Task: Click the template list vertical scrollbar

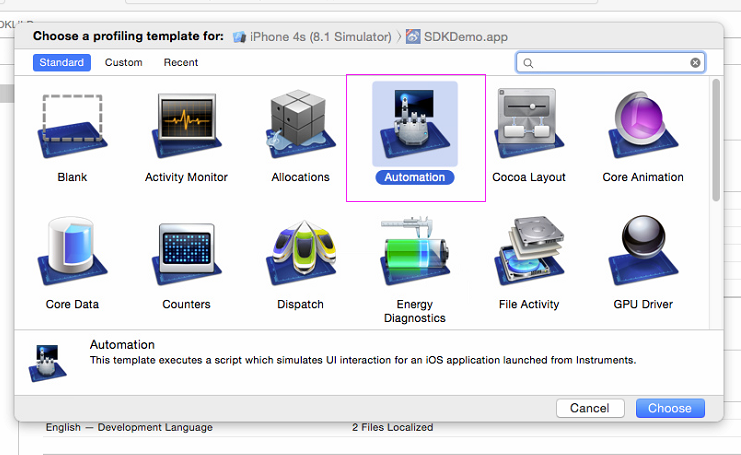Action: (x=716, y=140)
